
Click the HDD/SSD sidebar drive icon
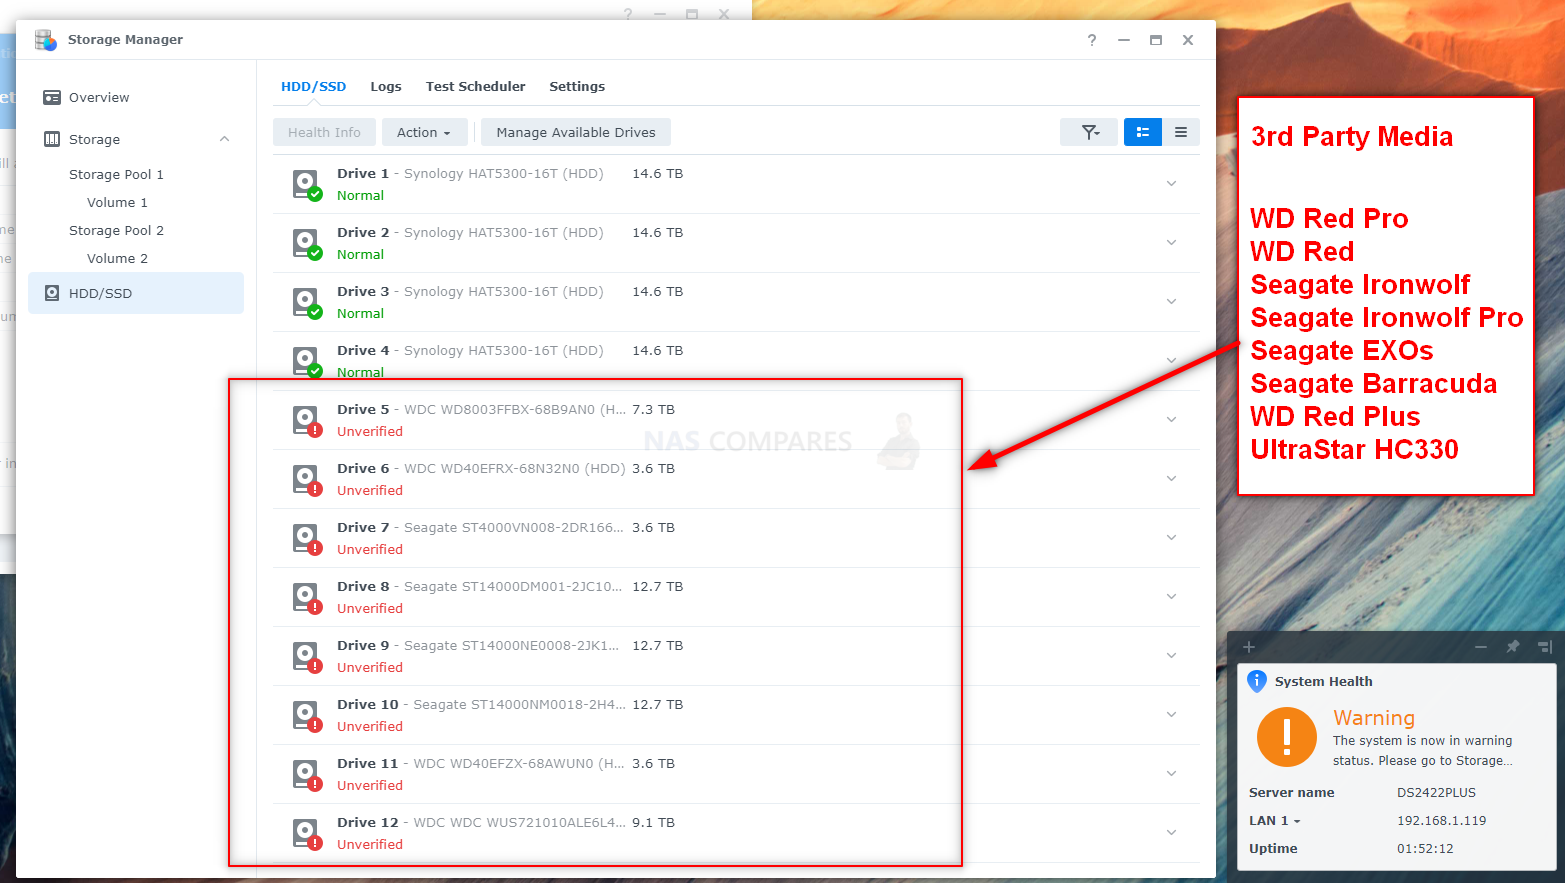click(52, 294)
